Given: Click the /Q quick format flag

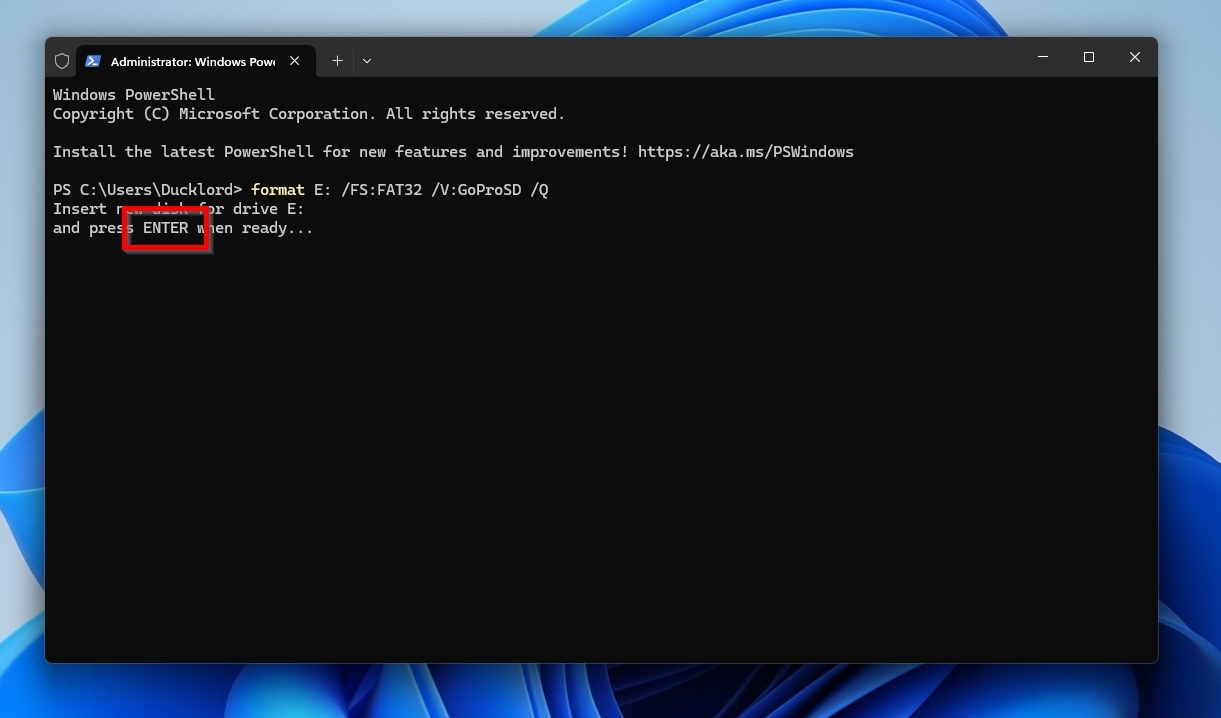Looking at the screenshot, I should [x=543, y=189].
